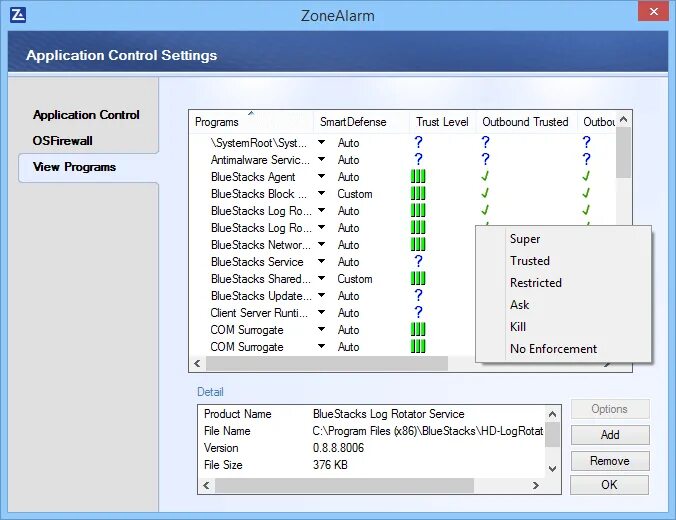Close the ZoneAlarm window

(653, 11)
